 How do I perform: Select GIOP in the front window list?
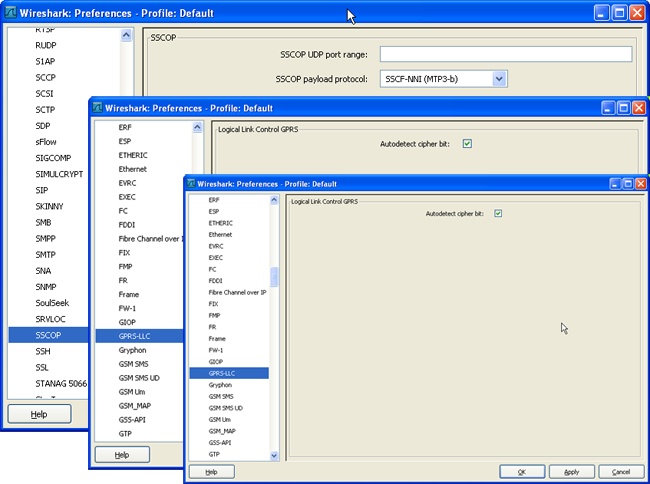click(216, 362)
